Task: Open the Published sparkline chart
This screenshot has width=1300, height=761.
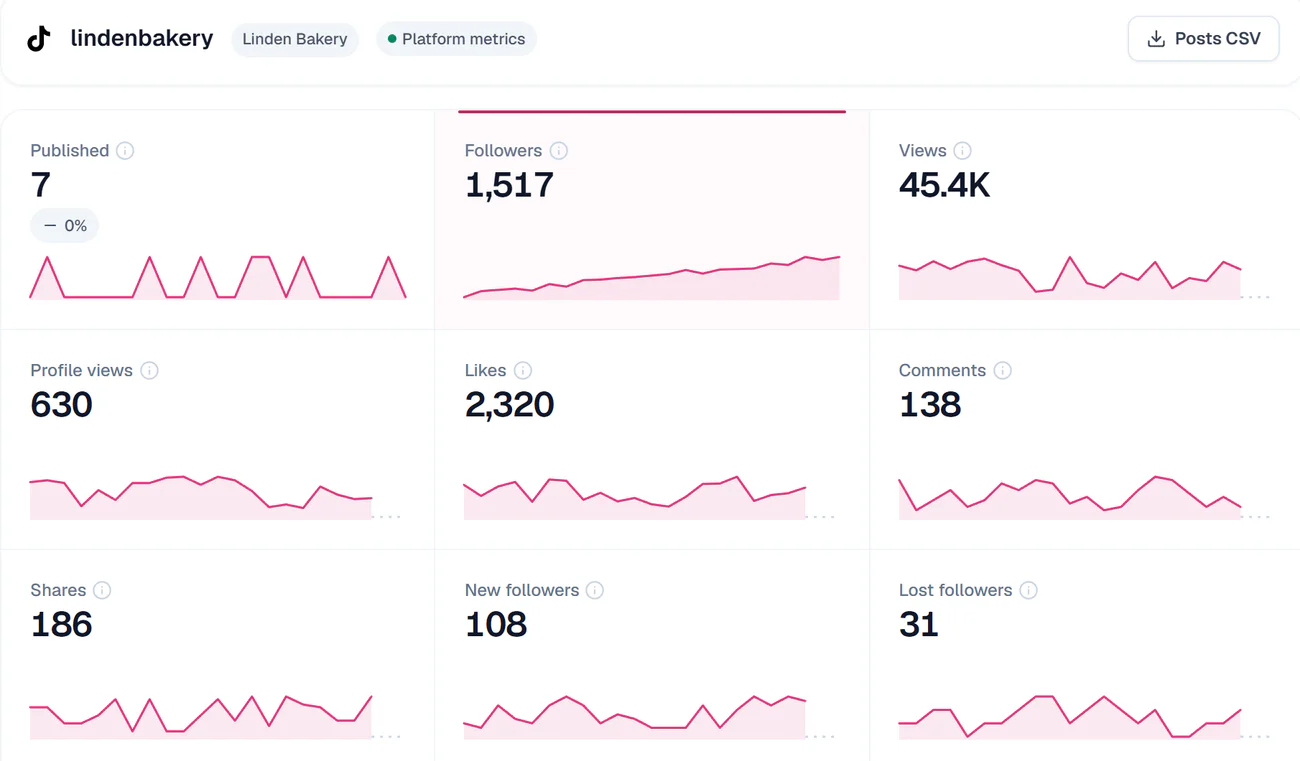Action: [x=218, y=277]
